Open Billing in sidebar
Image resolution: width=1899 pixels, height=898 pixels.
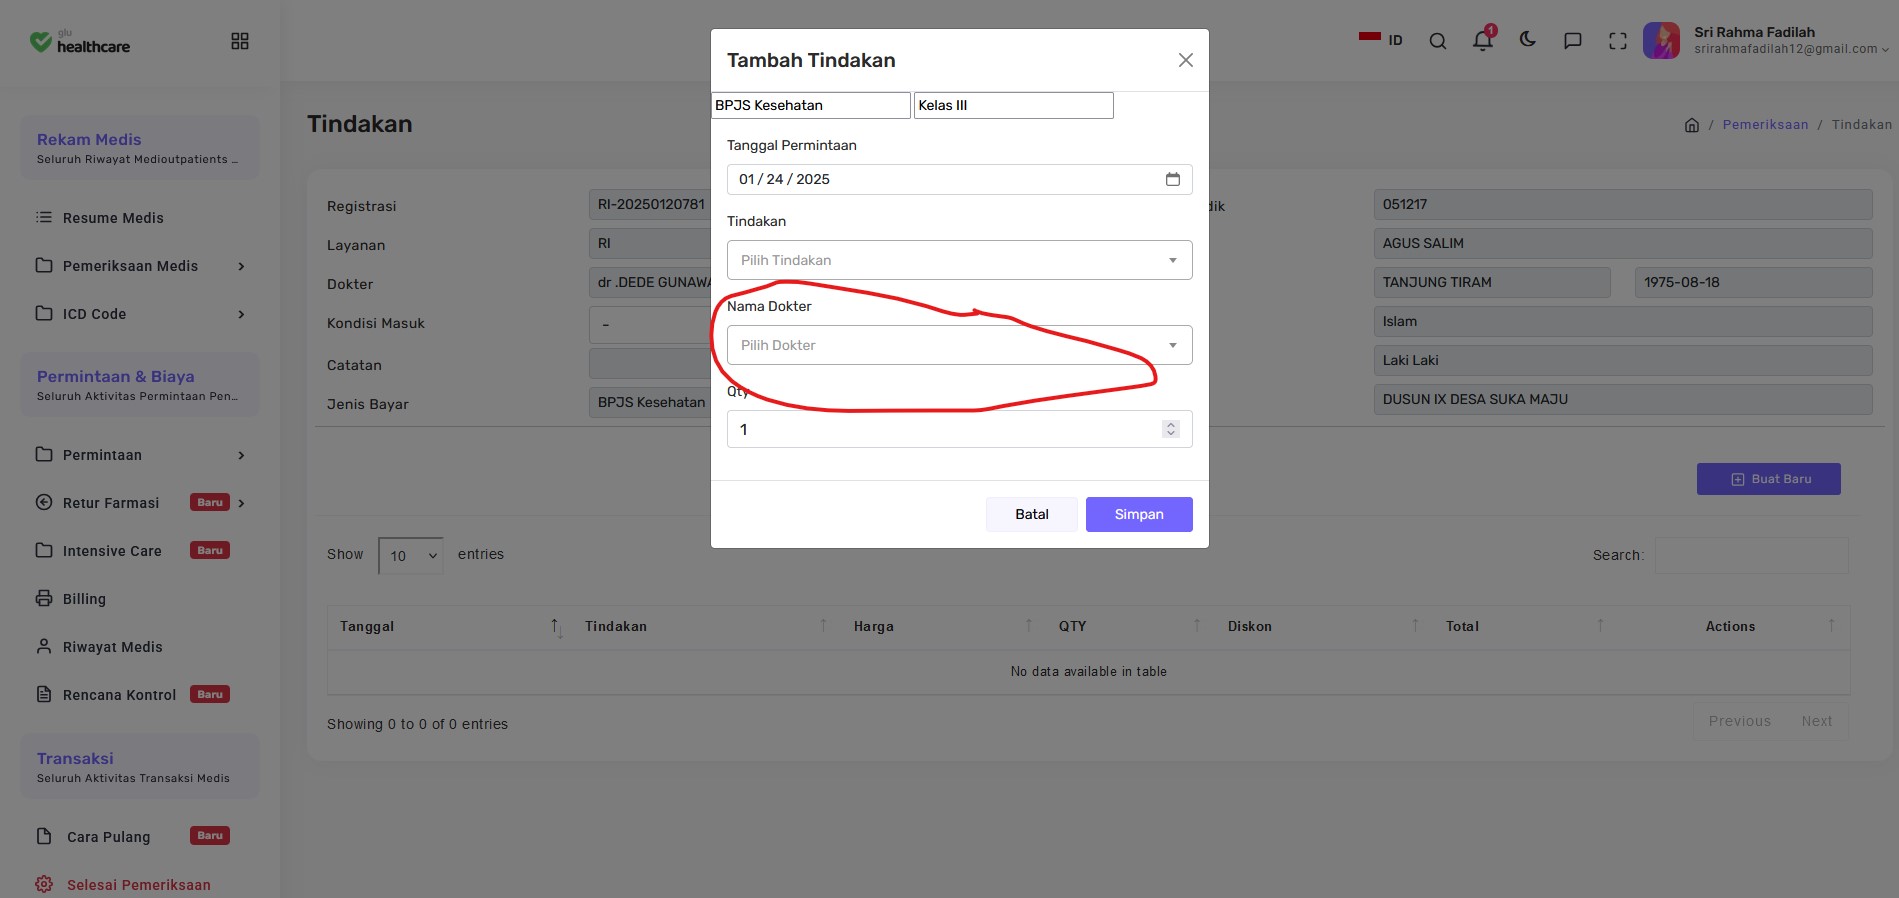(x=84, y=599)
